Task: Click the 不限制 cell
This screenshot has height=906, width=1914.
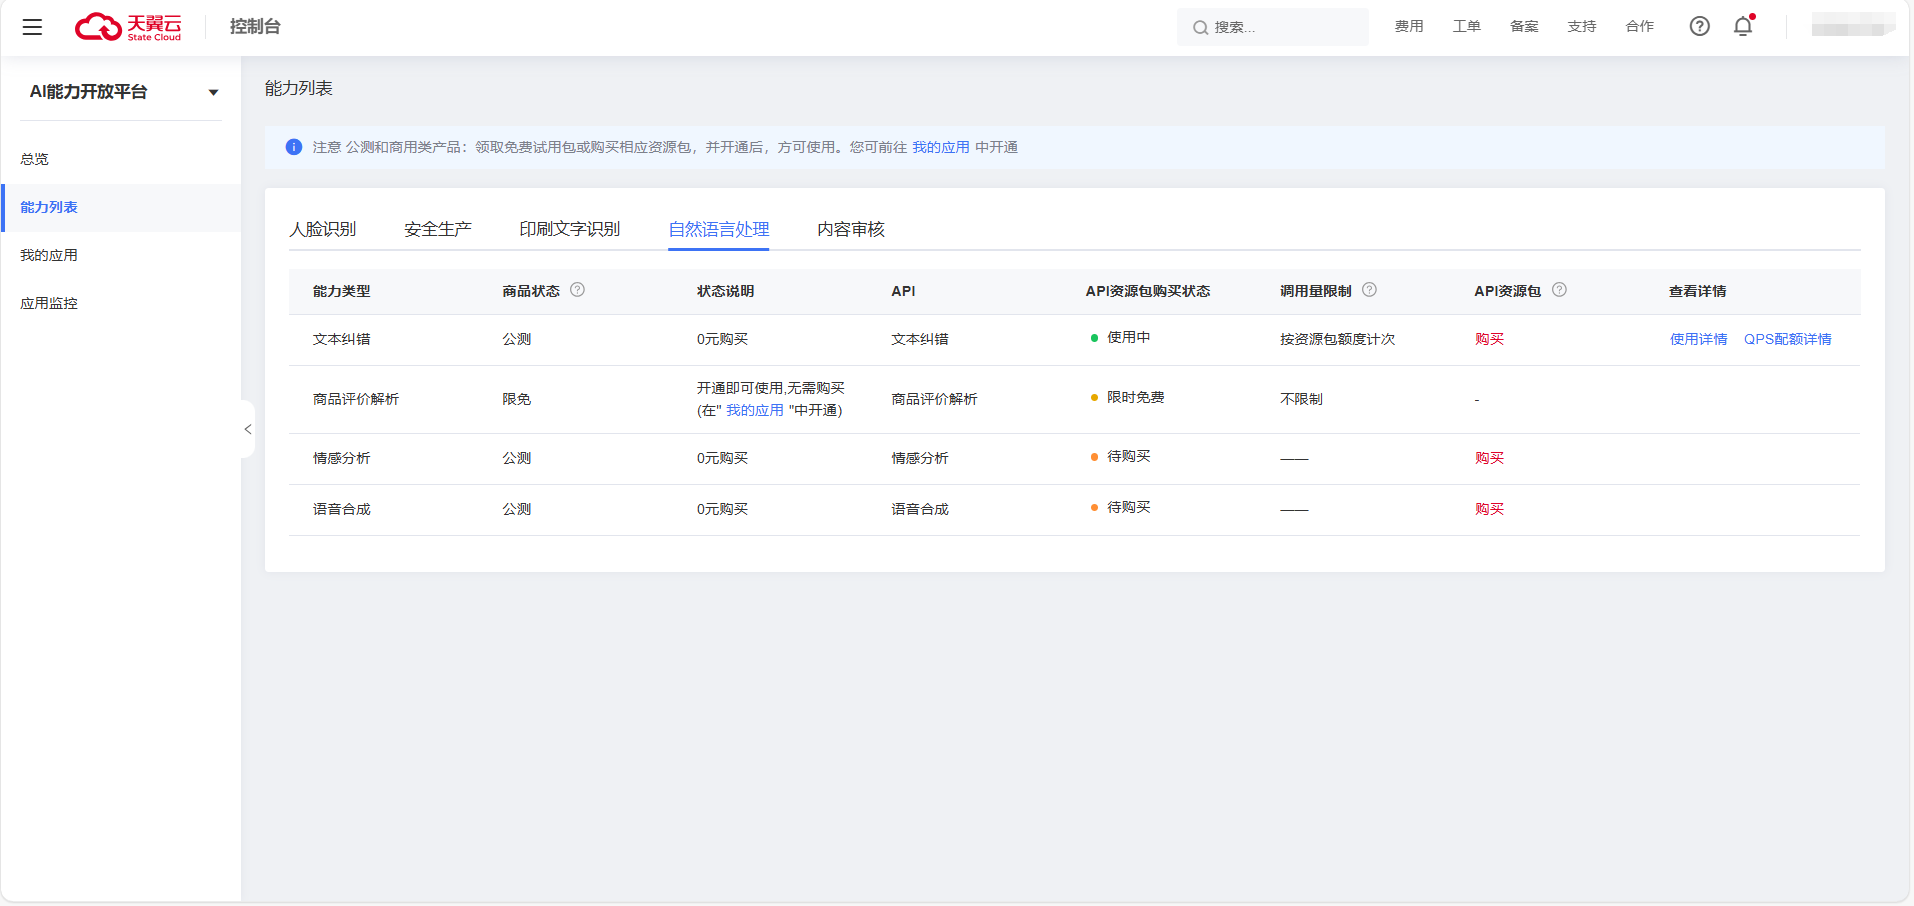Action: (x=1302, y=399)
